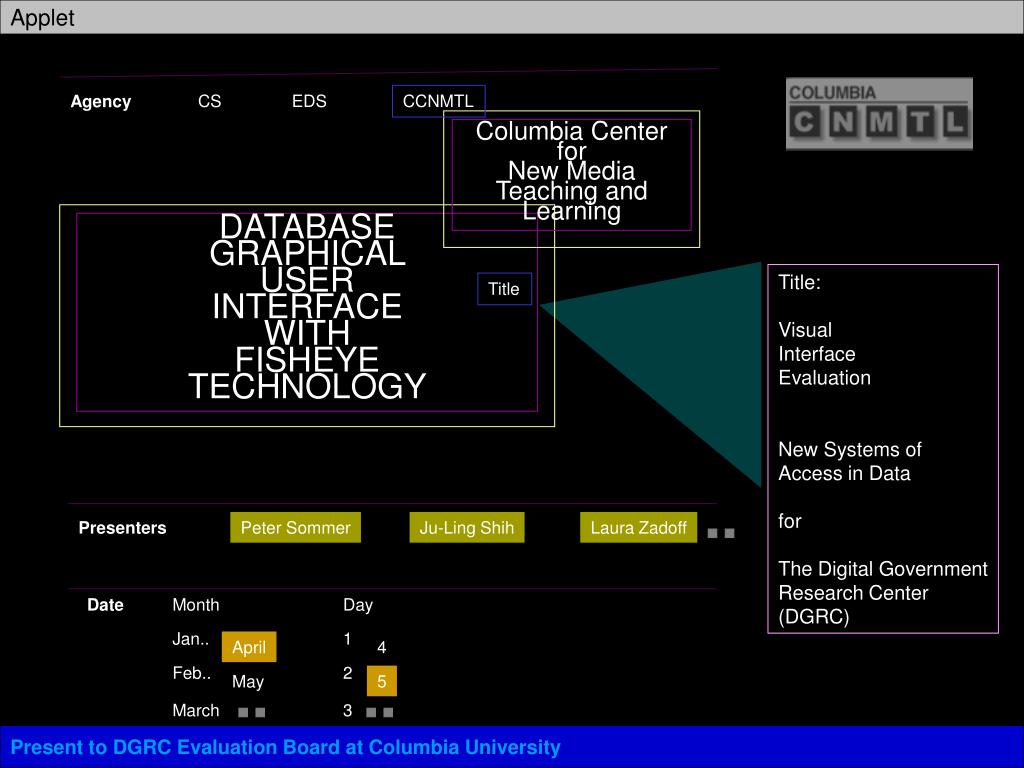The image size is (1024, 768).
Task: Choose presenter Laura Zadoff
Action: (x=639, y=528)
